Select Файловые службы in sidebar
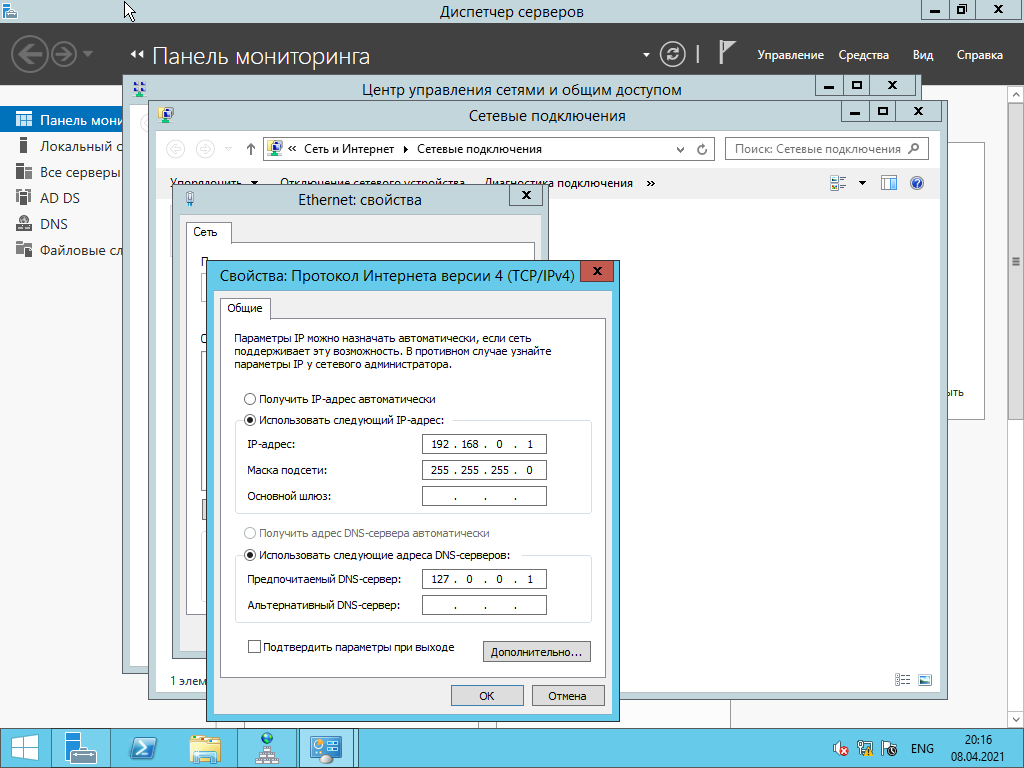The image size is (1024, 768). click(x=61, y=250)
